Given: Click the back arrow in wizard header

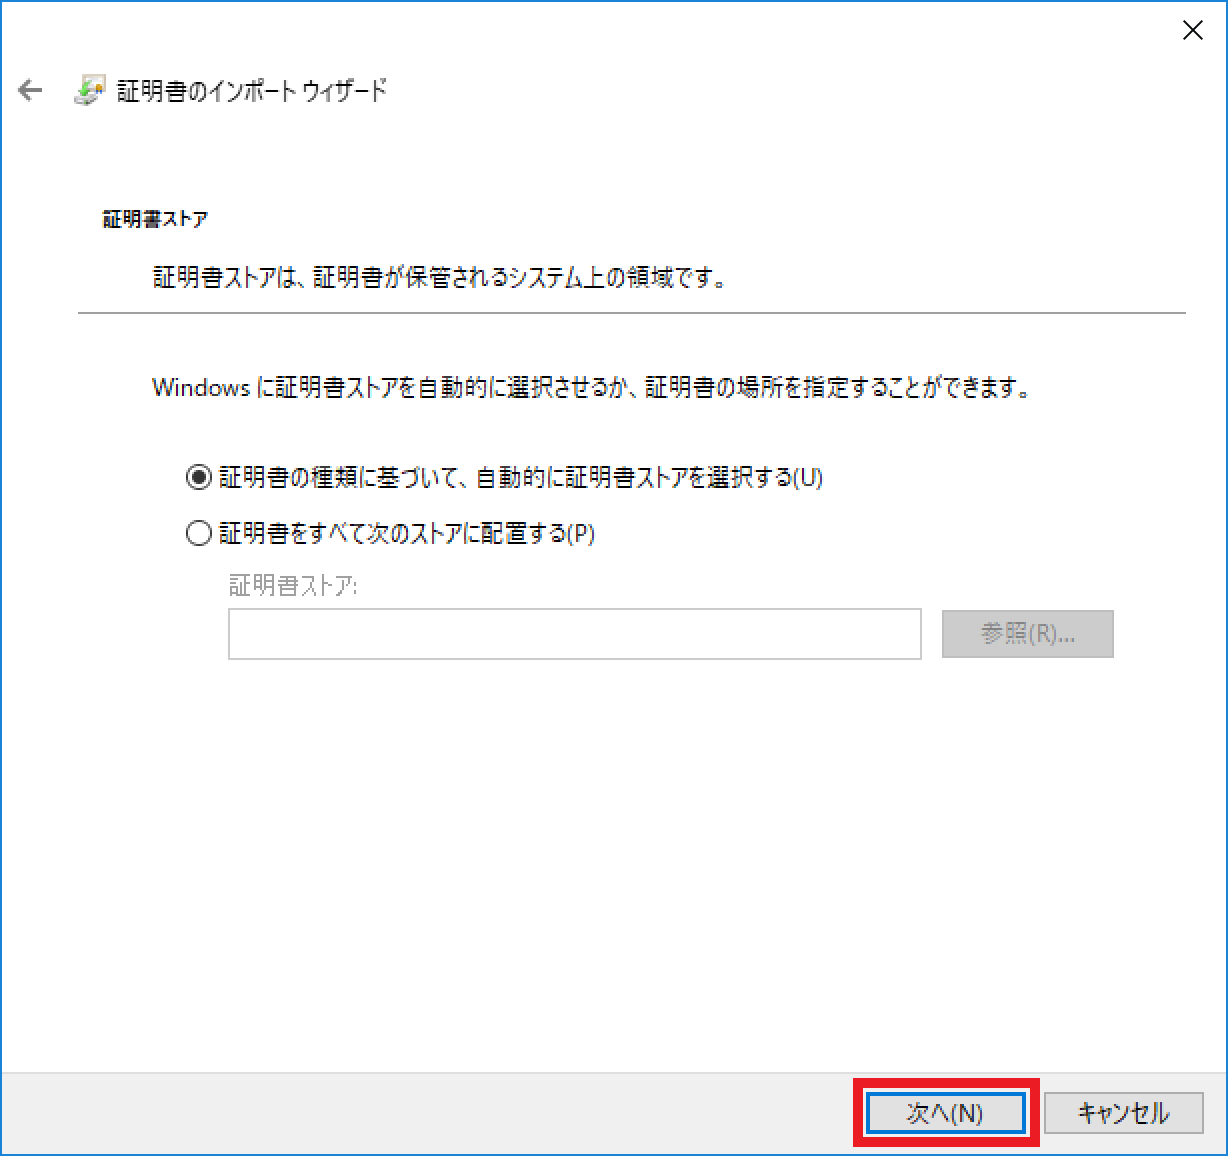Looking at the screenshot, I should pyautogui.click(x=30, y=91).
